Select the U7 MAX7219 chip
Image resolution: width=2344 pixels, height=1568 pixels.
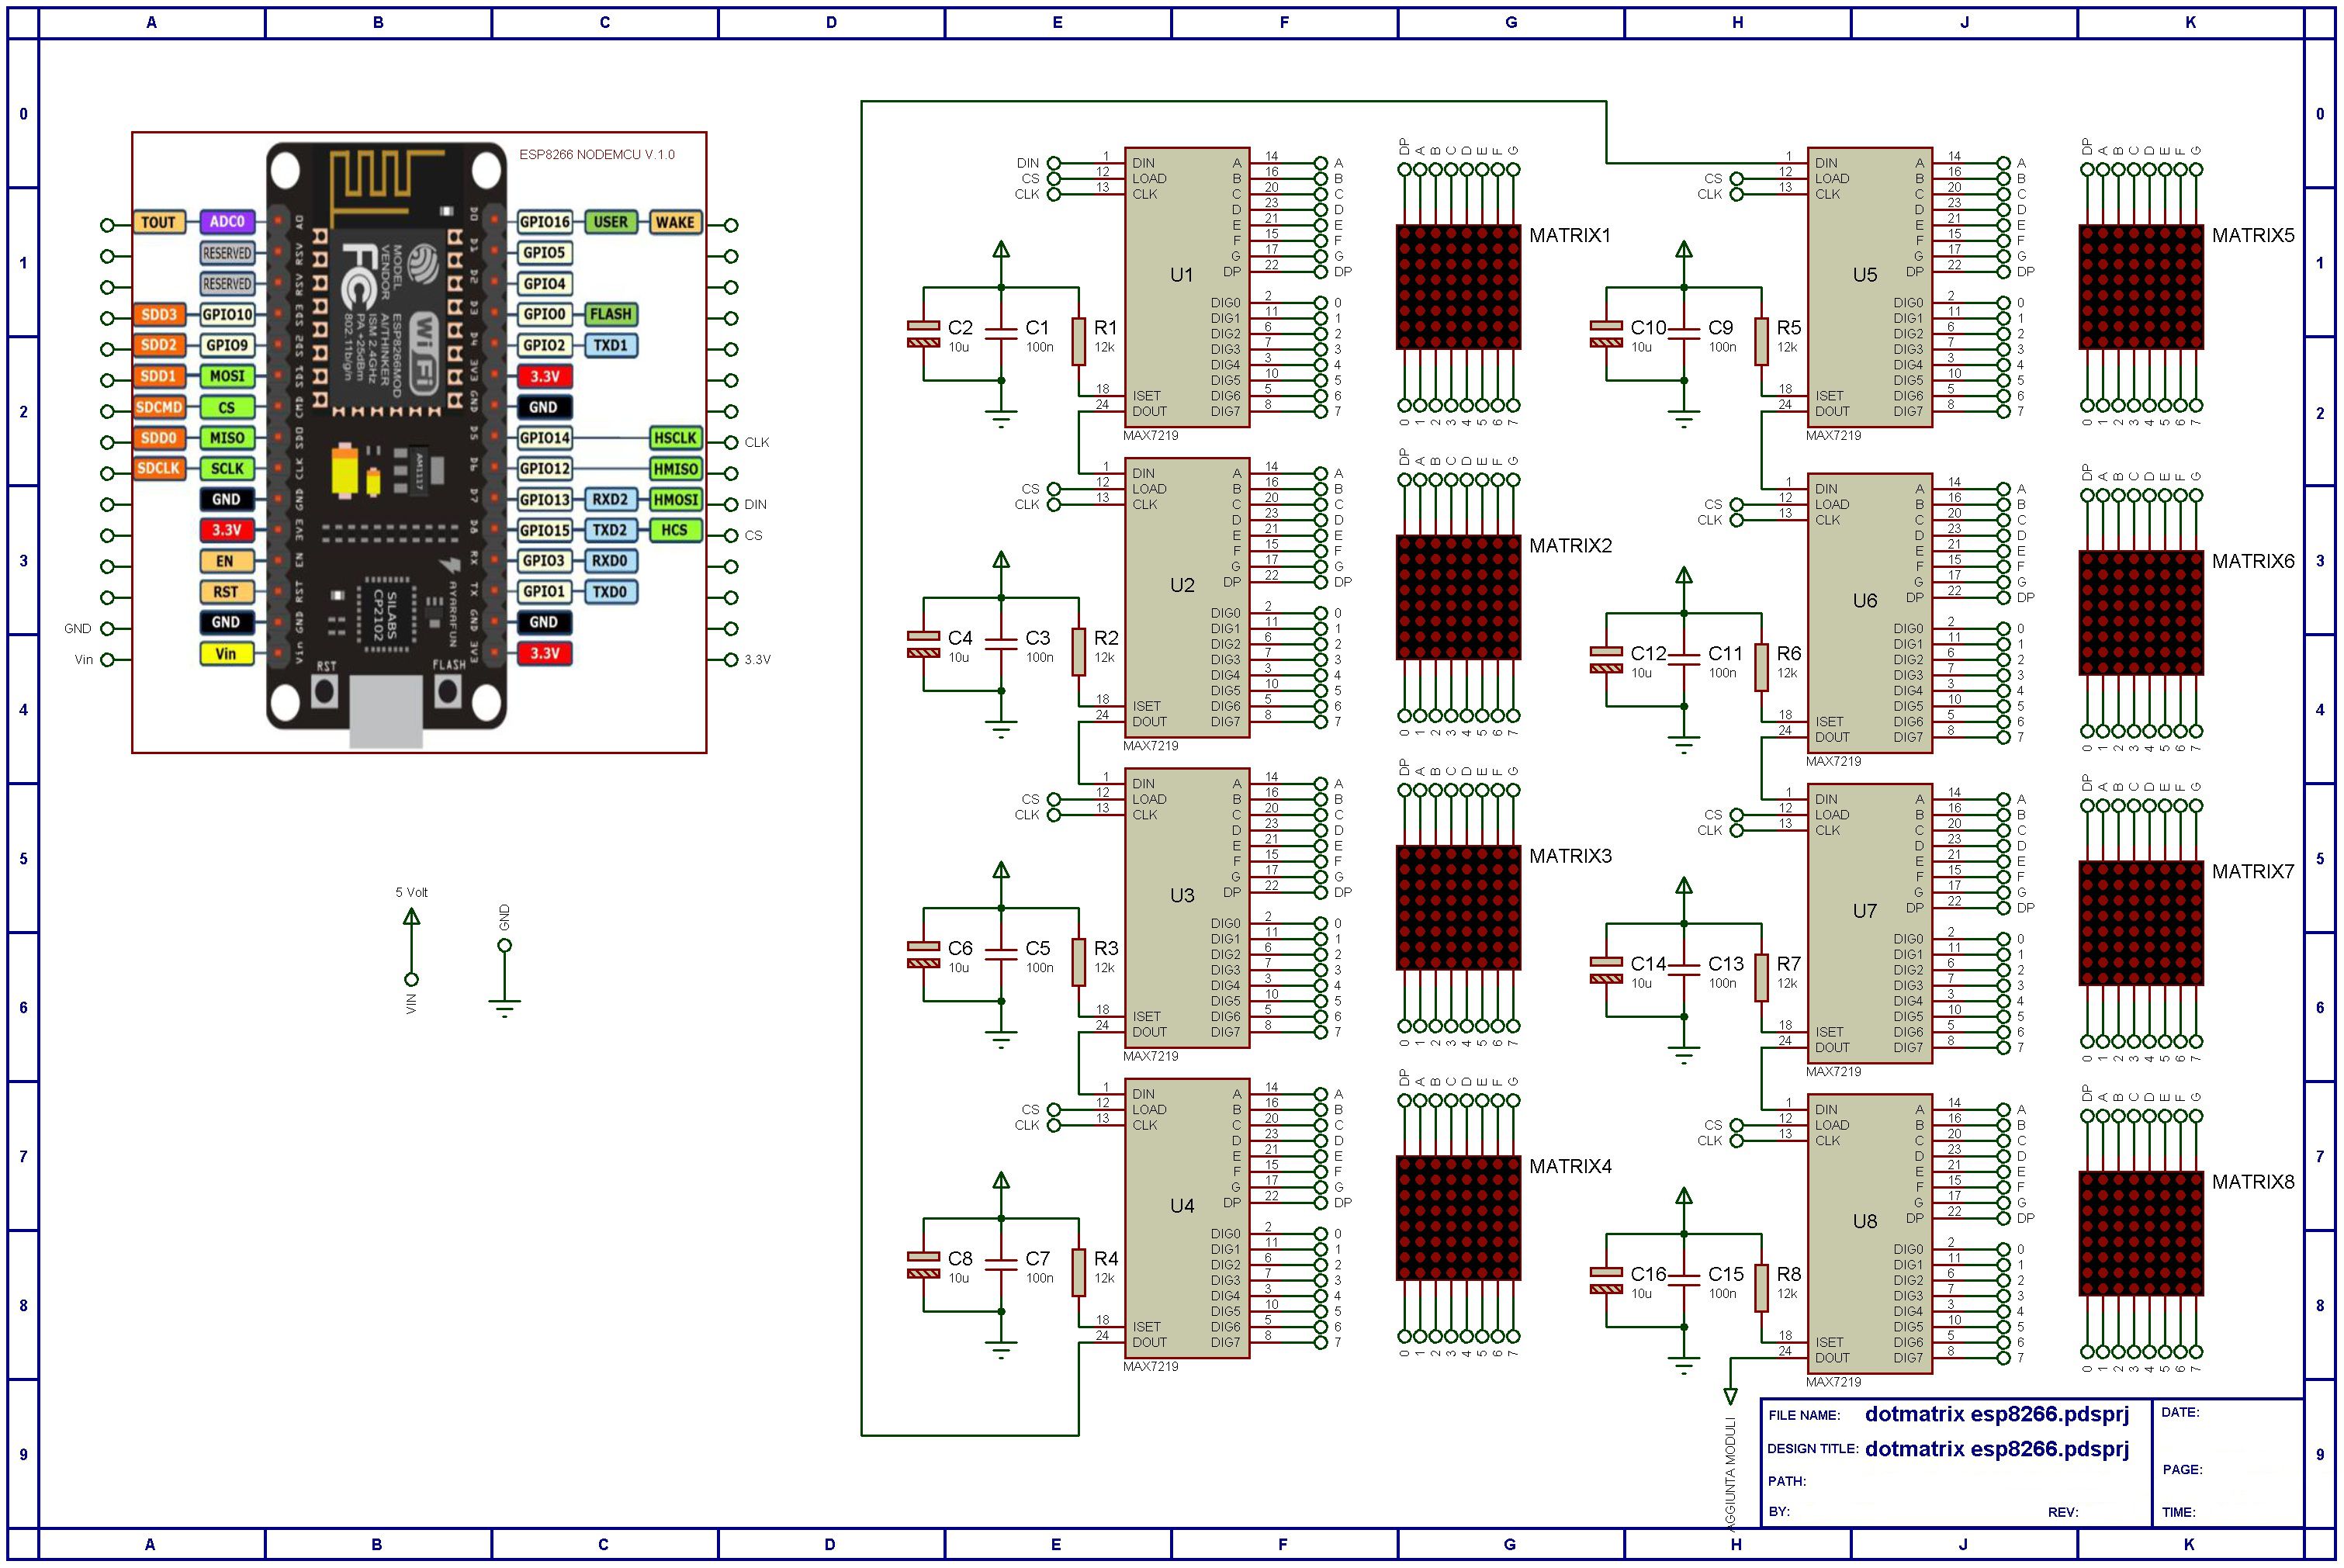(x=1869, y=923)
